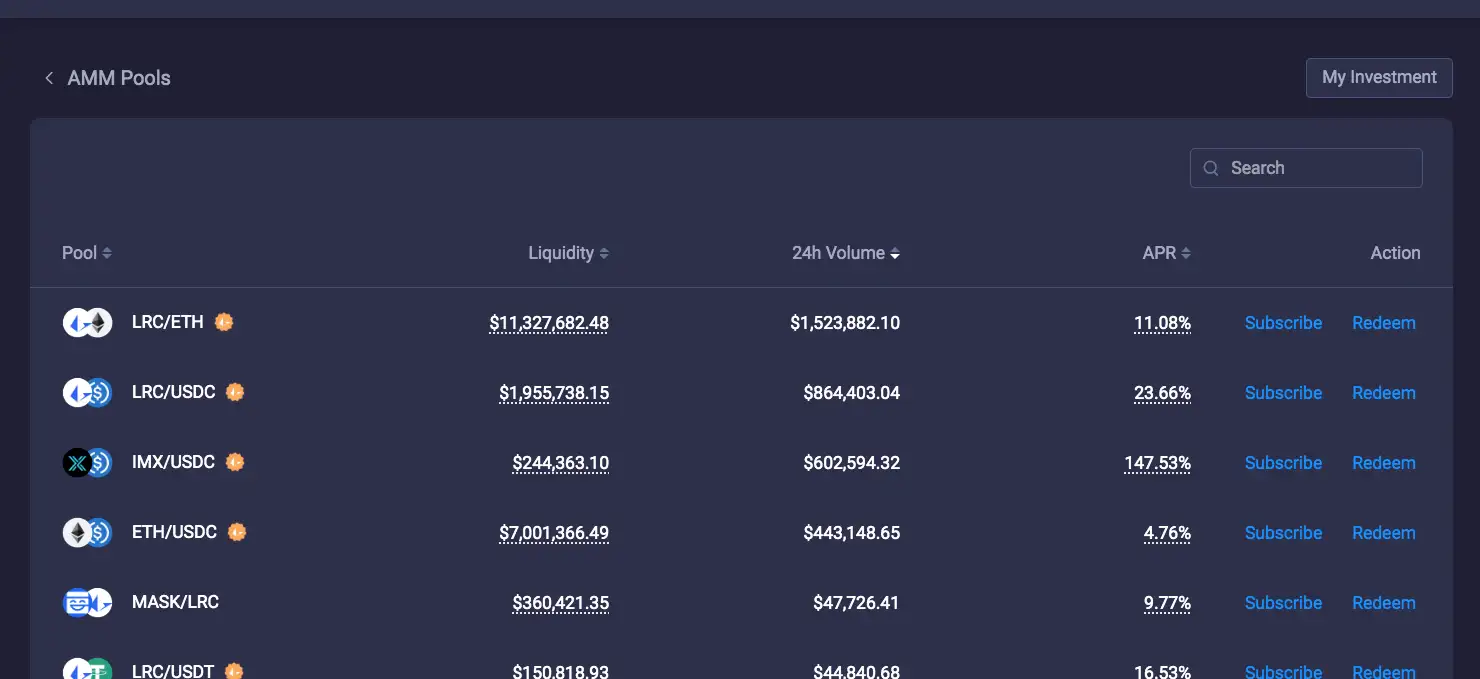Image resolution: width=1480 pixels, height=679 pixels.
Task: Click the orange badge next to LRC/USDC
Action: [235, 392]
